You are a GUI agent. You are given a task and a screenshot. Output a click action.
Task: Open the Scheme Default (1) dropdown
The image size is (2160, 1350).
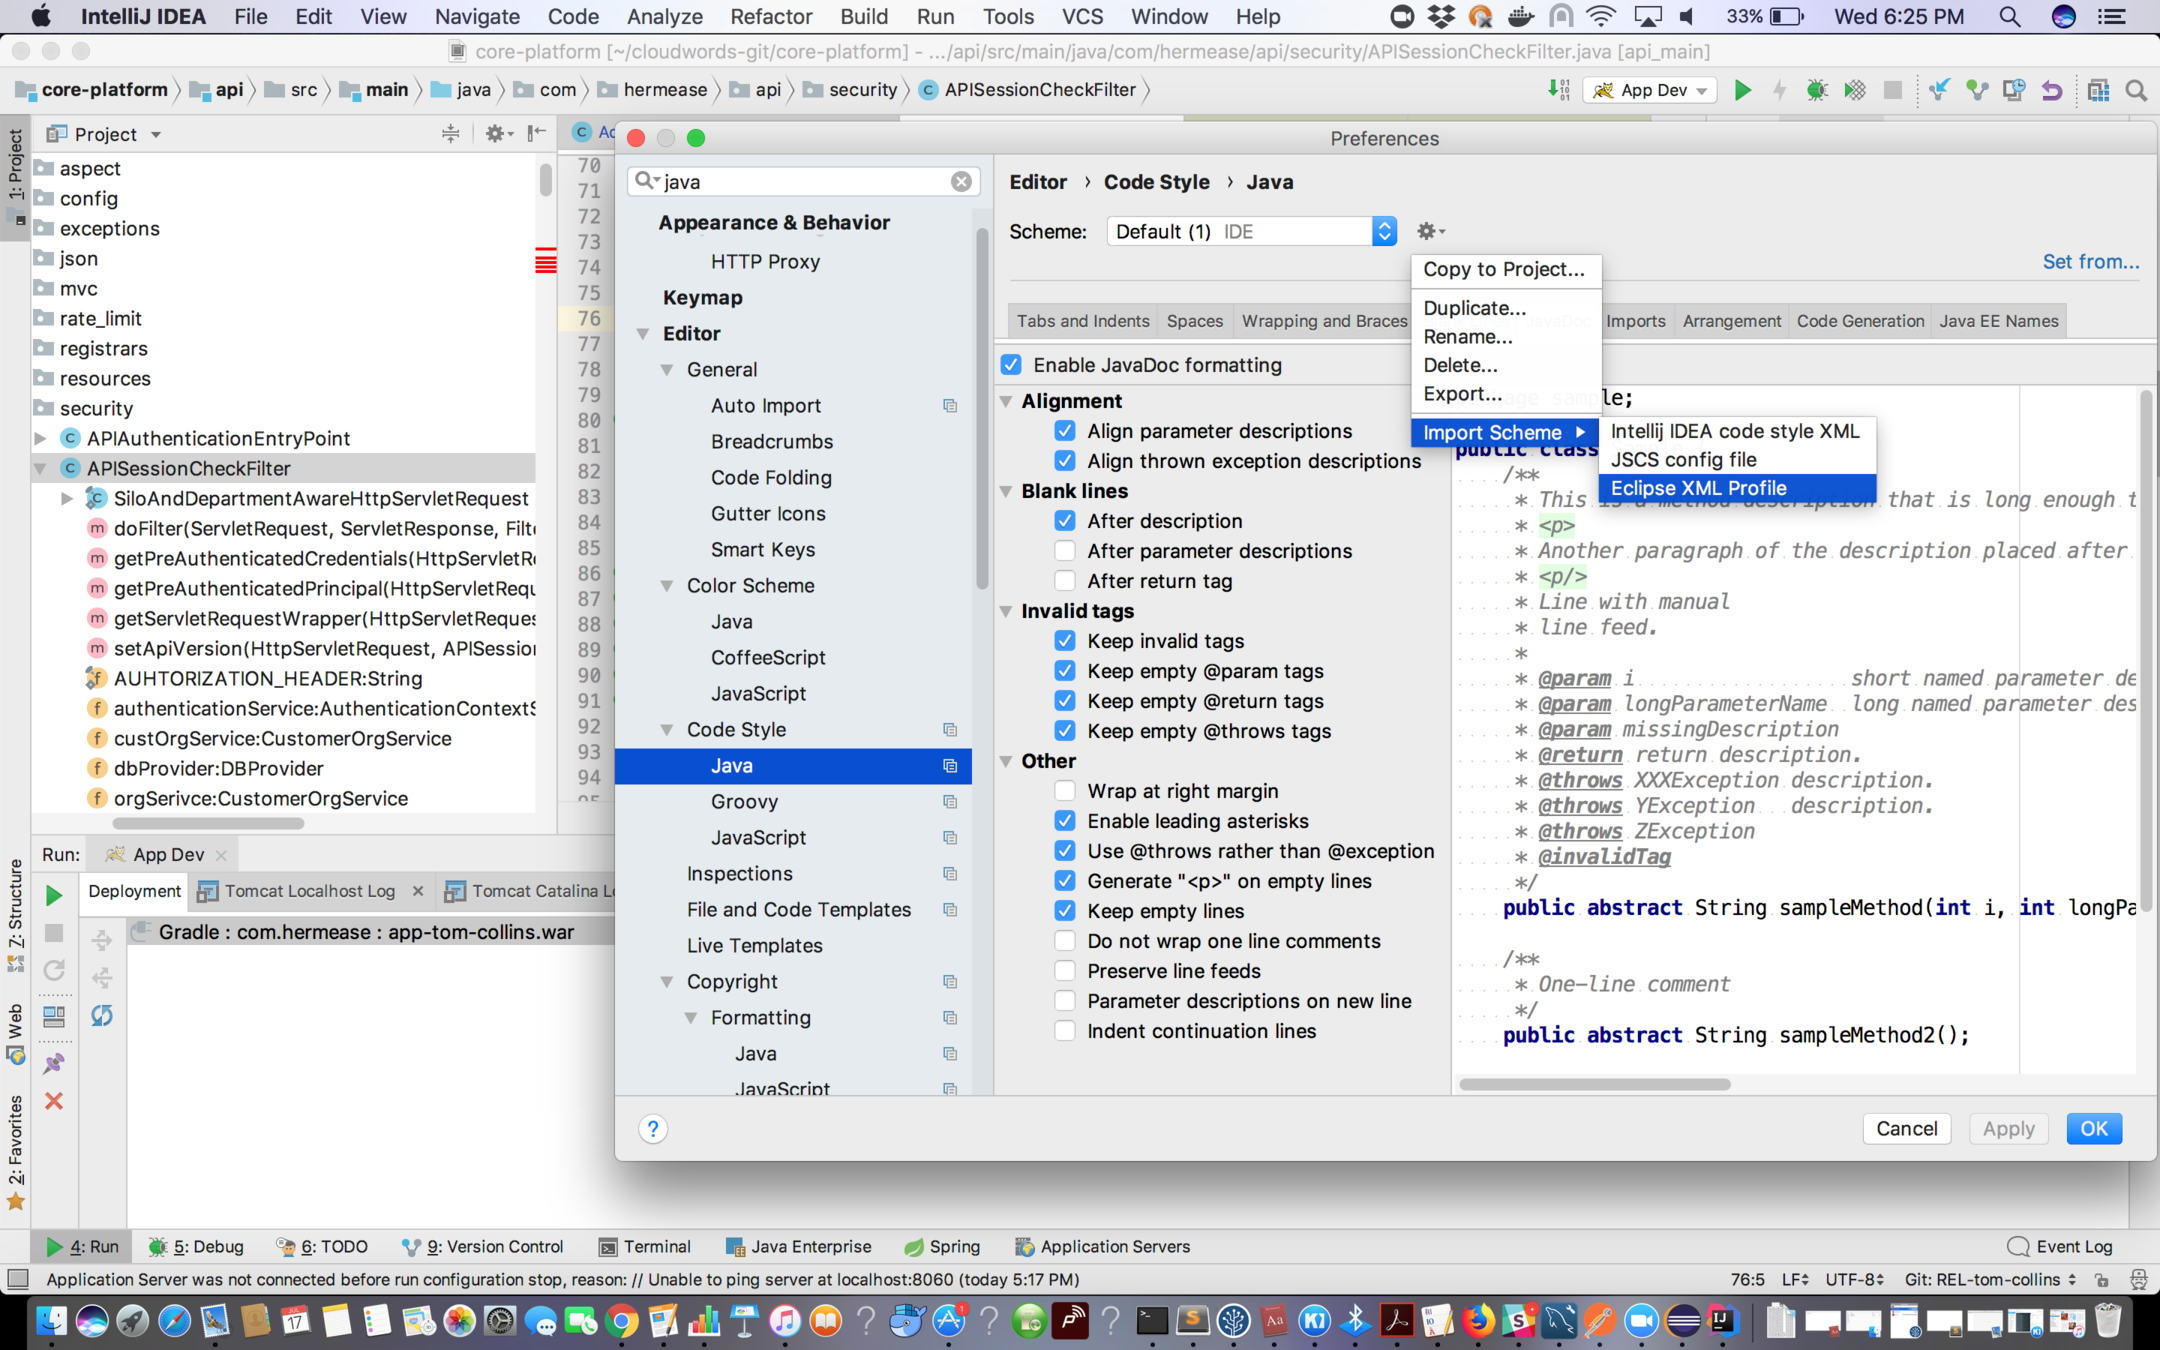(x=1252, y=231)
